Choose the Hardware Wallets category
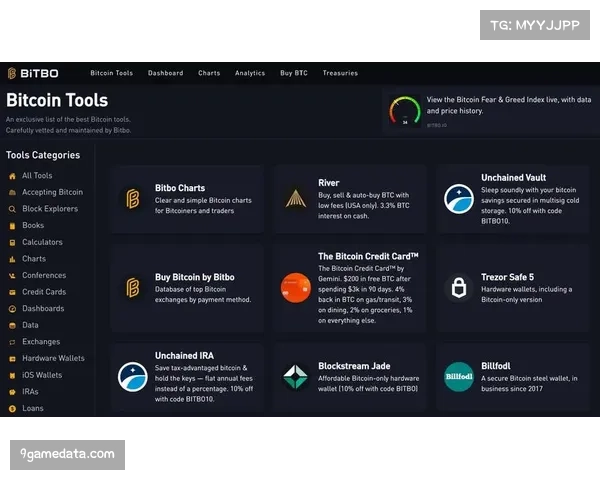The image size is (600, 480). point(53,358)
